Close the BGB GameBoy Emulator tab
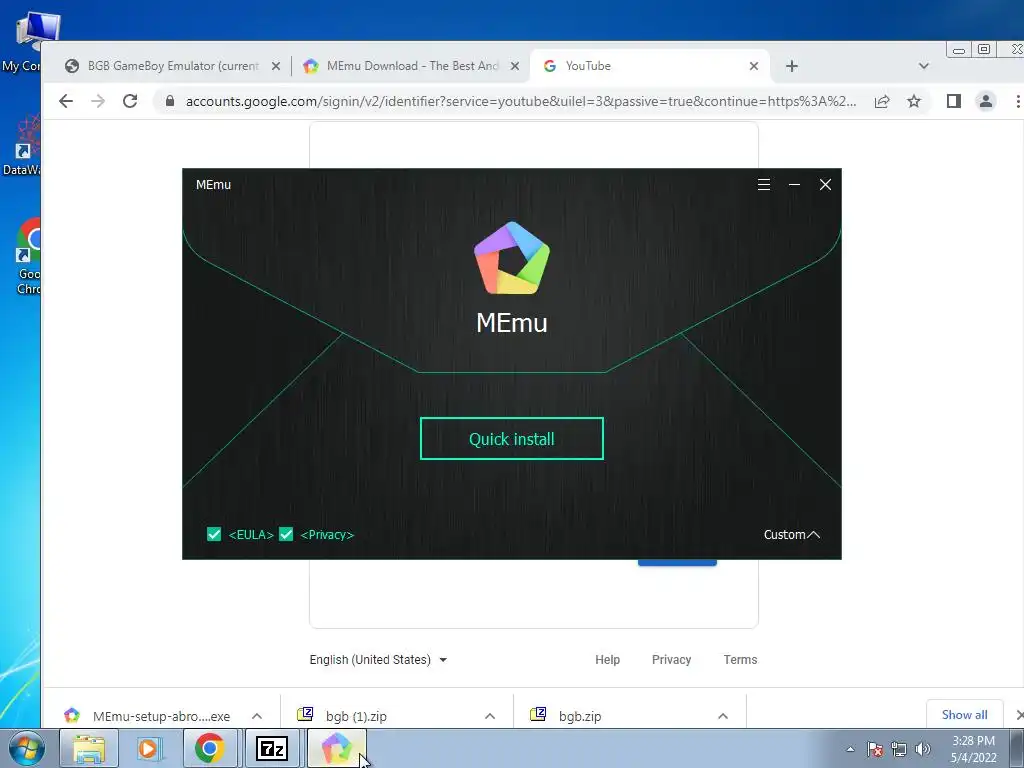The height and width of the screenshot is (768, 1024). [276, 66]
